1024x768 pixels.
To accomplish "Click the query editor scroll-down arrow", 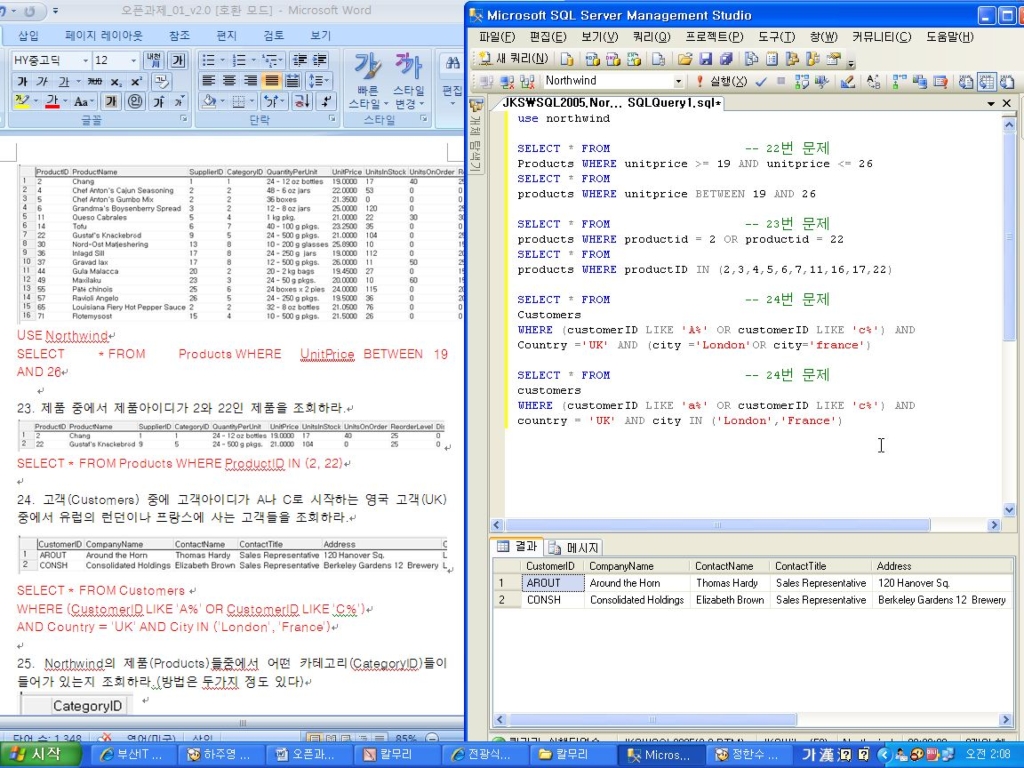I will 1009,509.
